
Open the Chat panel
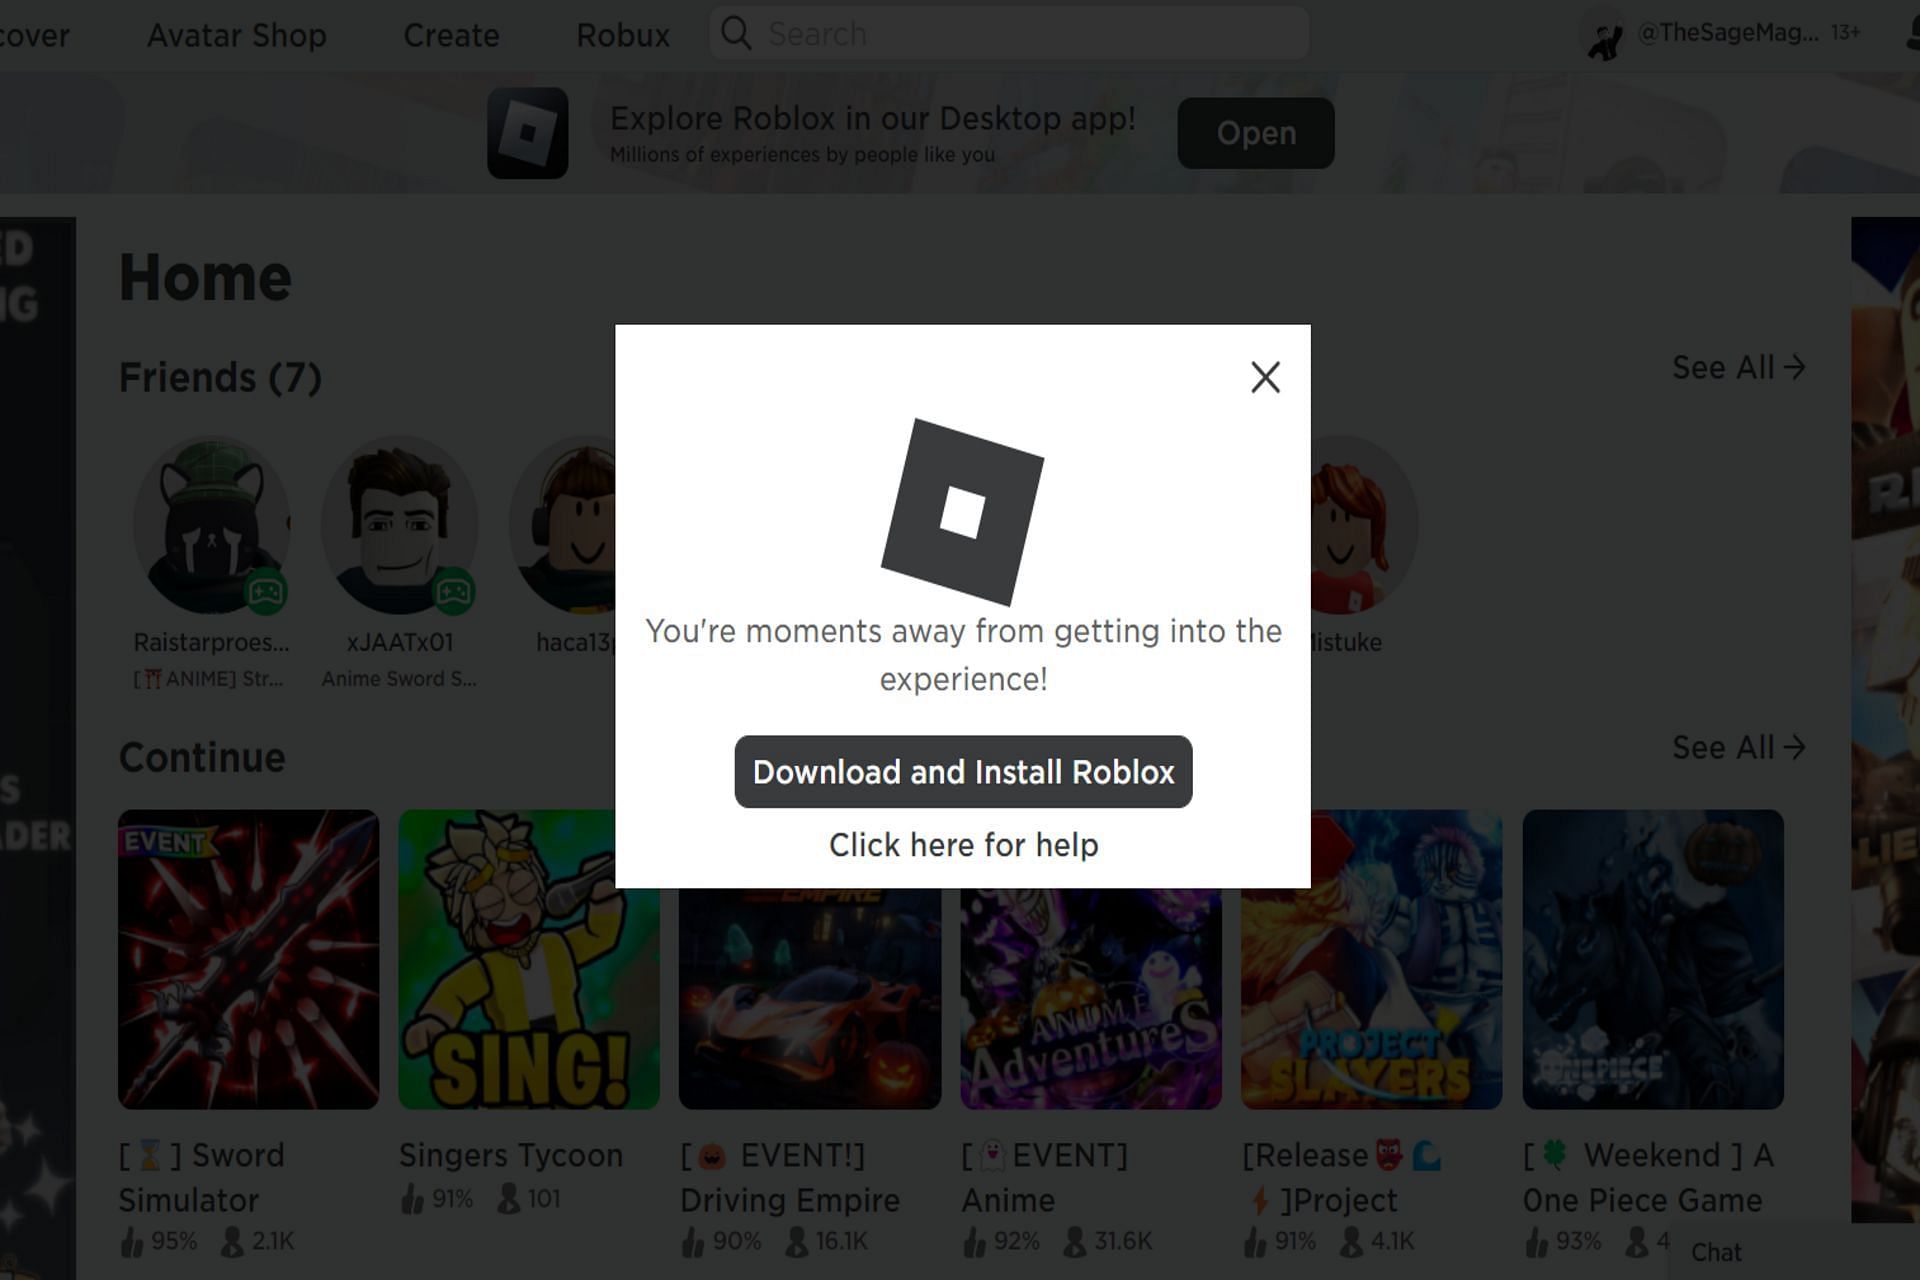click(x=1716, y=1252)
